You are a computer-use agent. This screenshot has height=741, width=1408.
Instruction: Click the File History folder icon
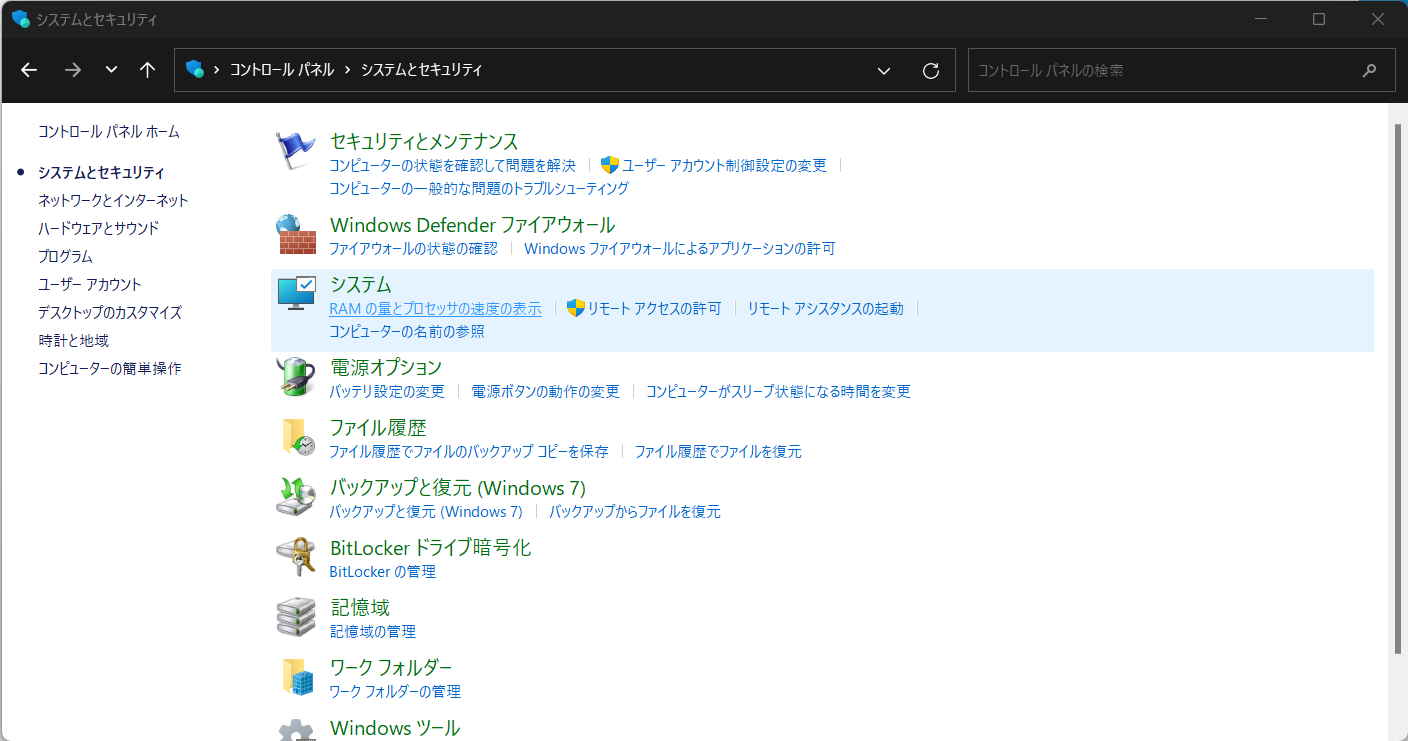click(x=295, y=437)
